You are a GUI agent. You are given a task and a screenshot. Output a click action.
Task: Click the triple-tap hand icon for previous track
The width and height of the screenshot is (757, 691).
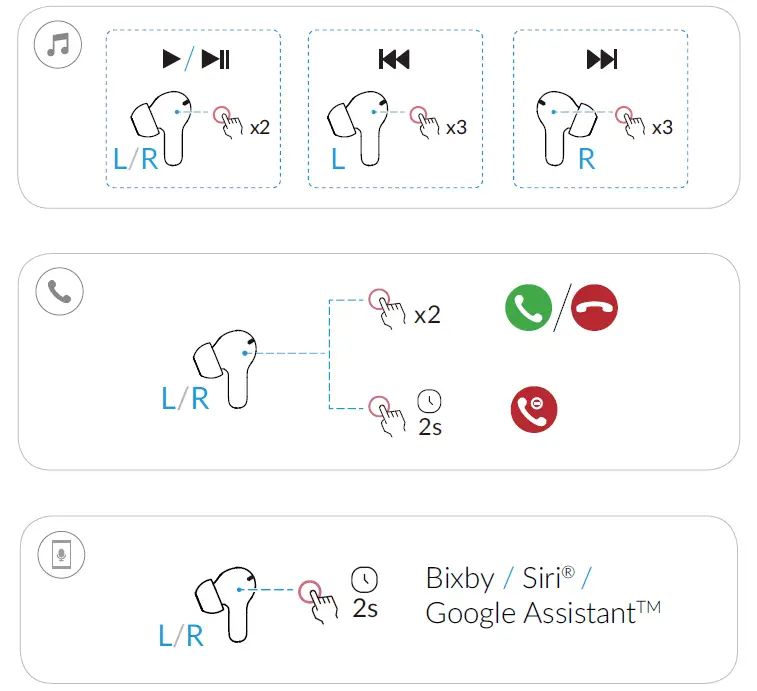click(426, 120)
